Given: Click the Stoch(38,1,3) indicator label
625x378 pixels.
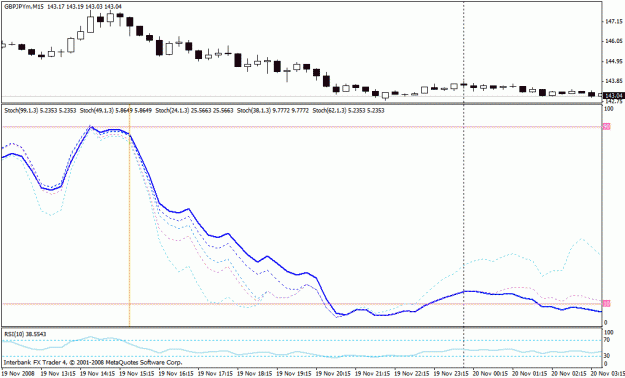Looking at the screenshot, I should click(x=273, y=110).
